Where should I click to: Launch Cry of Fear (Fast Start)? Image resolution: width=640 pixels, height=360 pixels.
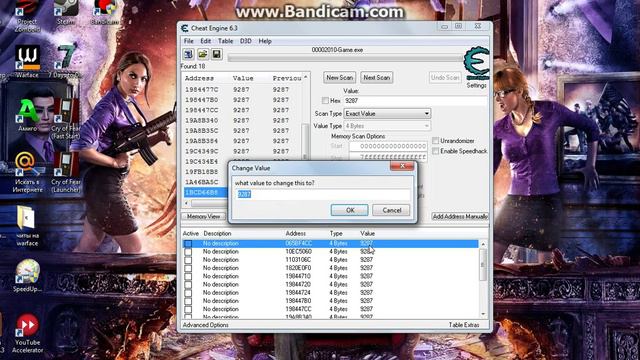click(x=65, y=118)
